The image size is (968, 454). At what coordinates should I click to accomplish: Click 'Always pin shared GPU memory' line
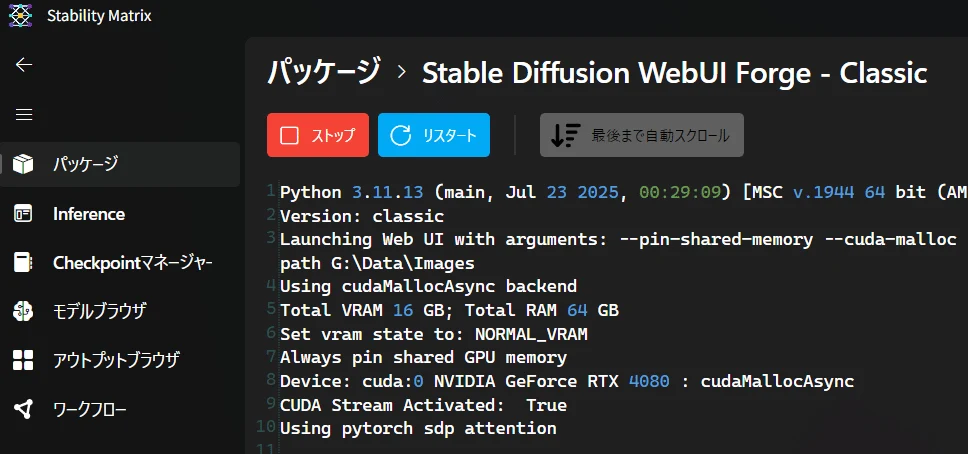(x=424, y=357)
